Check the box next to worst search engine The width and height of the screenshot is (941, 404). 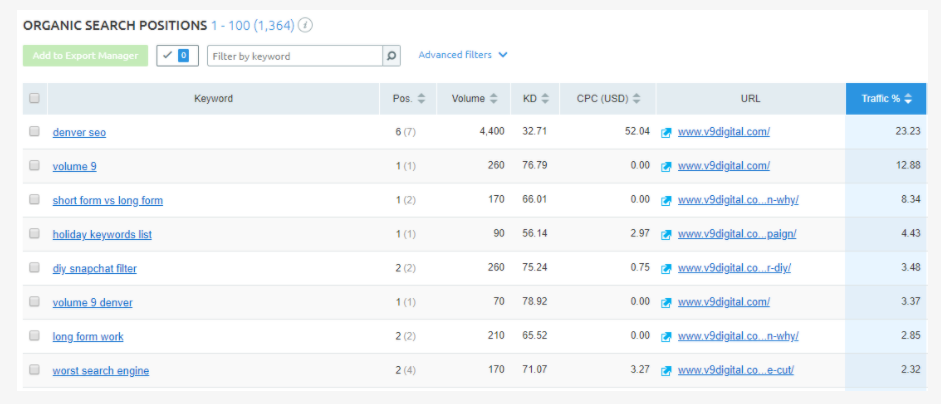(35, 370)
